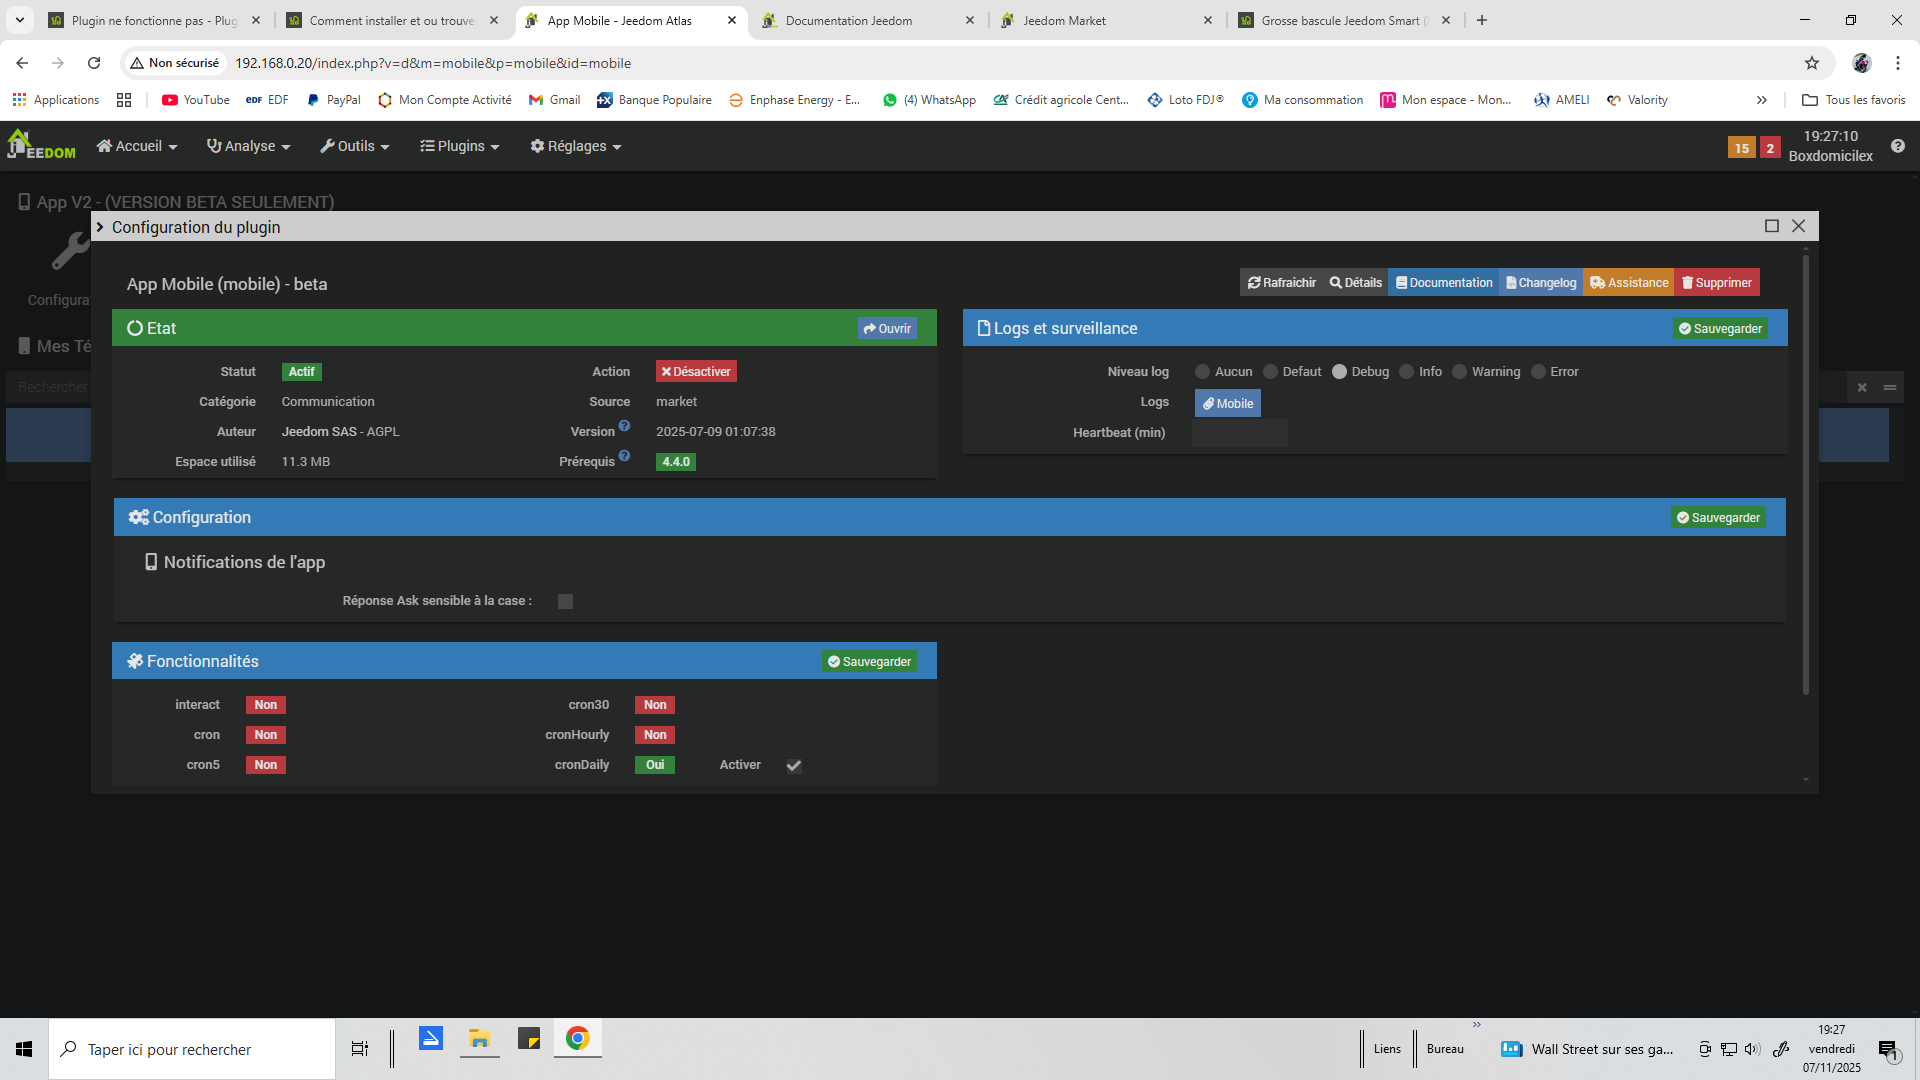Image resolution: width=1920 pixels, height=1080 pixels.
Task: Click the orange 15 notifications badge
Action: tap(1741, 148)
